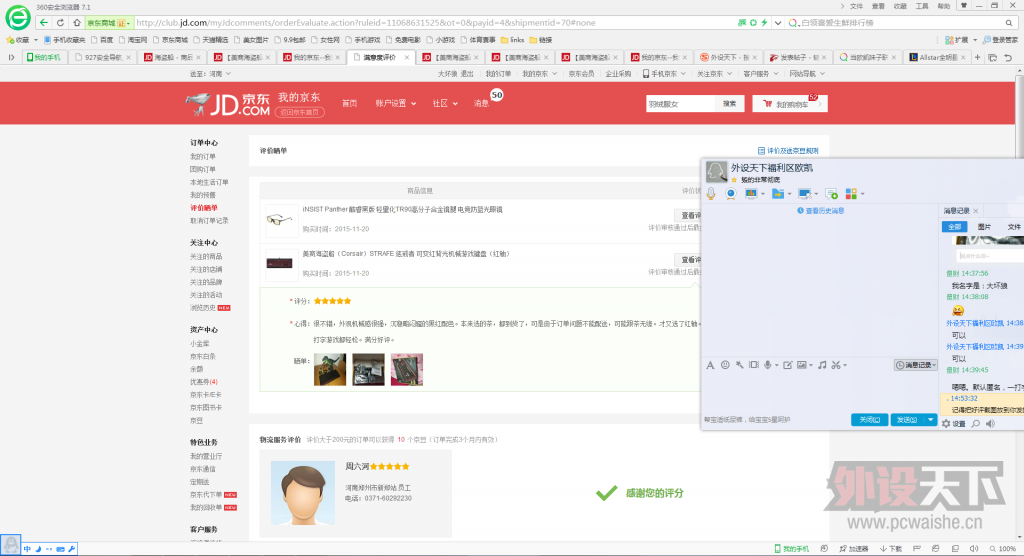Click the 搜索 button in JD header
Image resolution: width=1024 pixels, height=556 pixels.
pyautogui.click(x=729, y=103)
